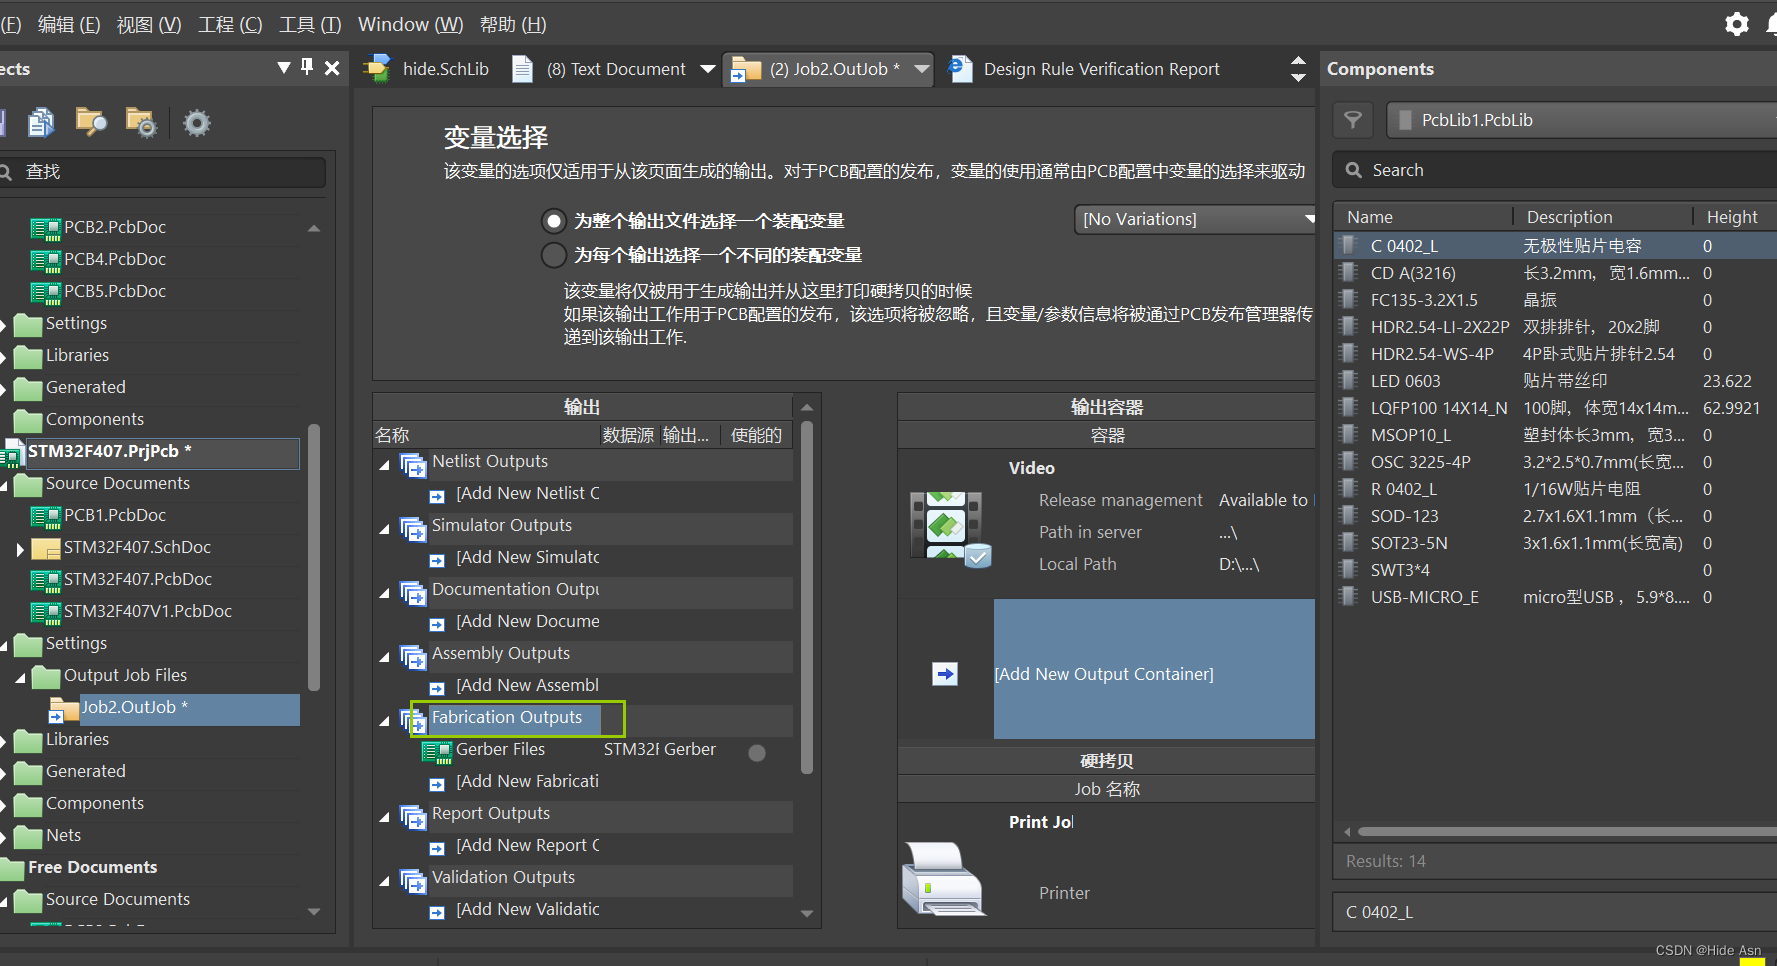Open Projects panel gear settings icon

coord(197,123)
